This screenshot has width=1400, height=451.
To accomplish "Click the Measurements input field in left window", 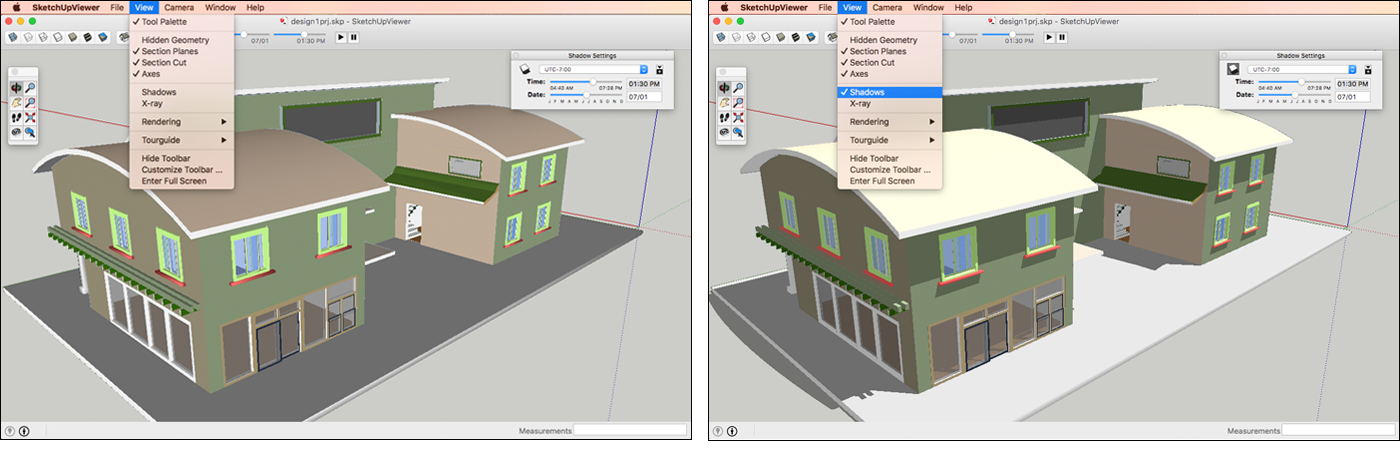I will point(630,431).
